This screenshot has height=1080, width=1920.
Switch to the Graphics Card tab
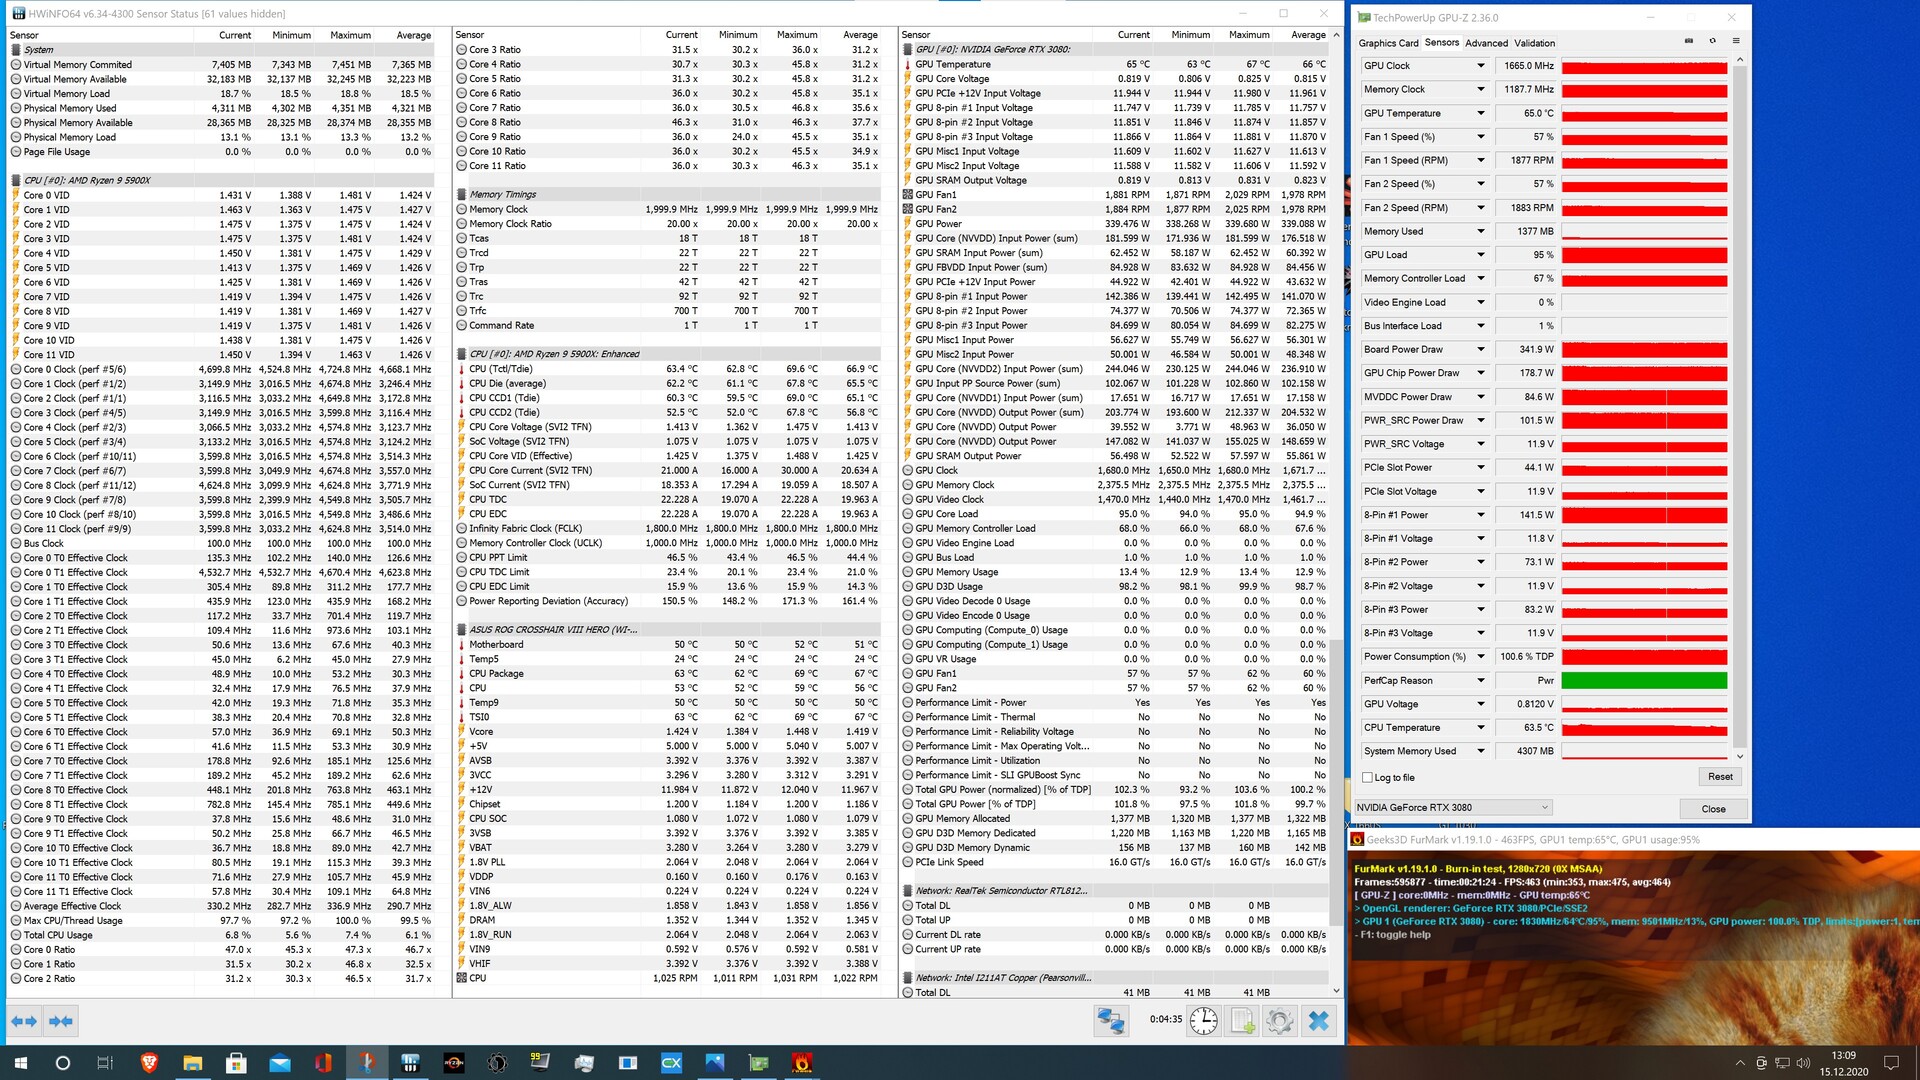[1388, 43]
